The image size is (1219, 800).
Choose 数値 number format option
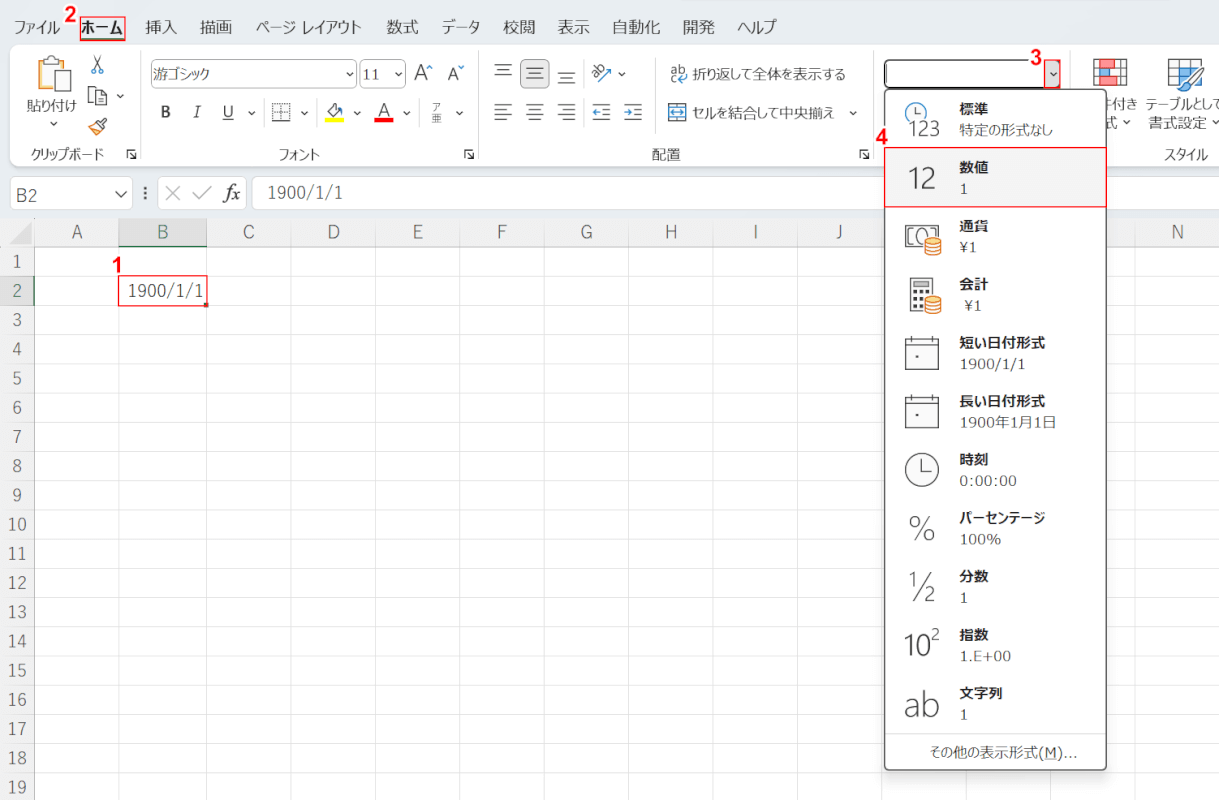(995, 178)
